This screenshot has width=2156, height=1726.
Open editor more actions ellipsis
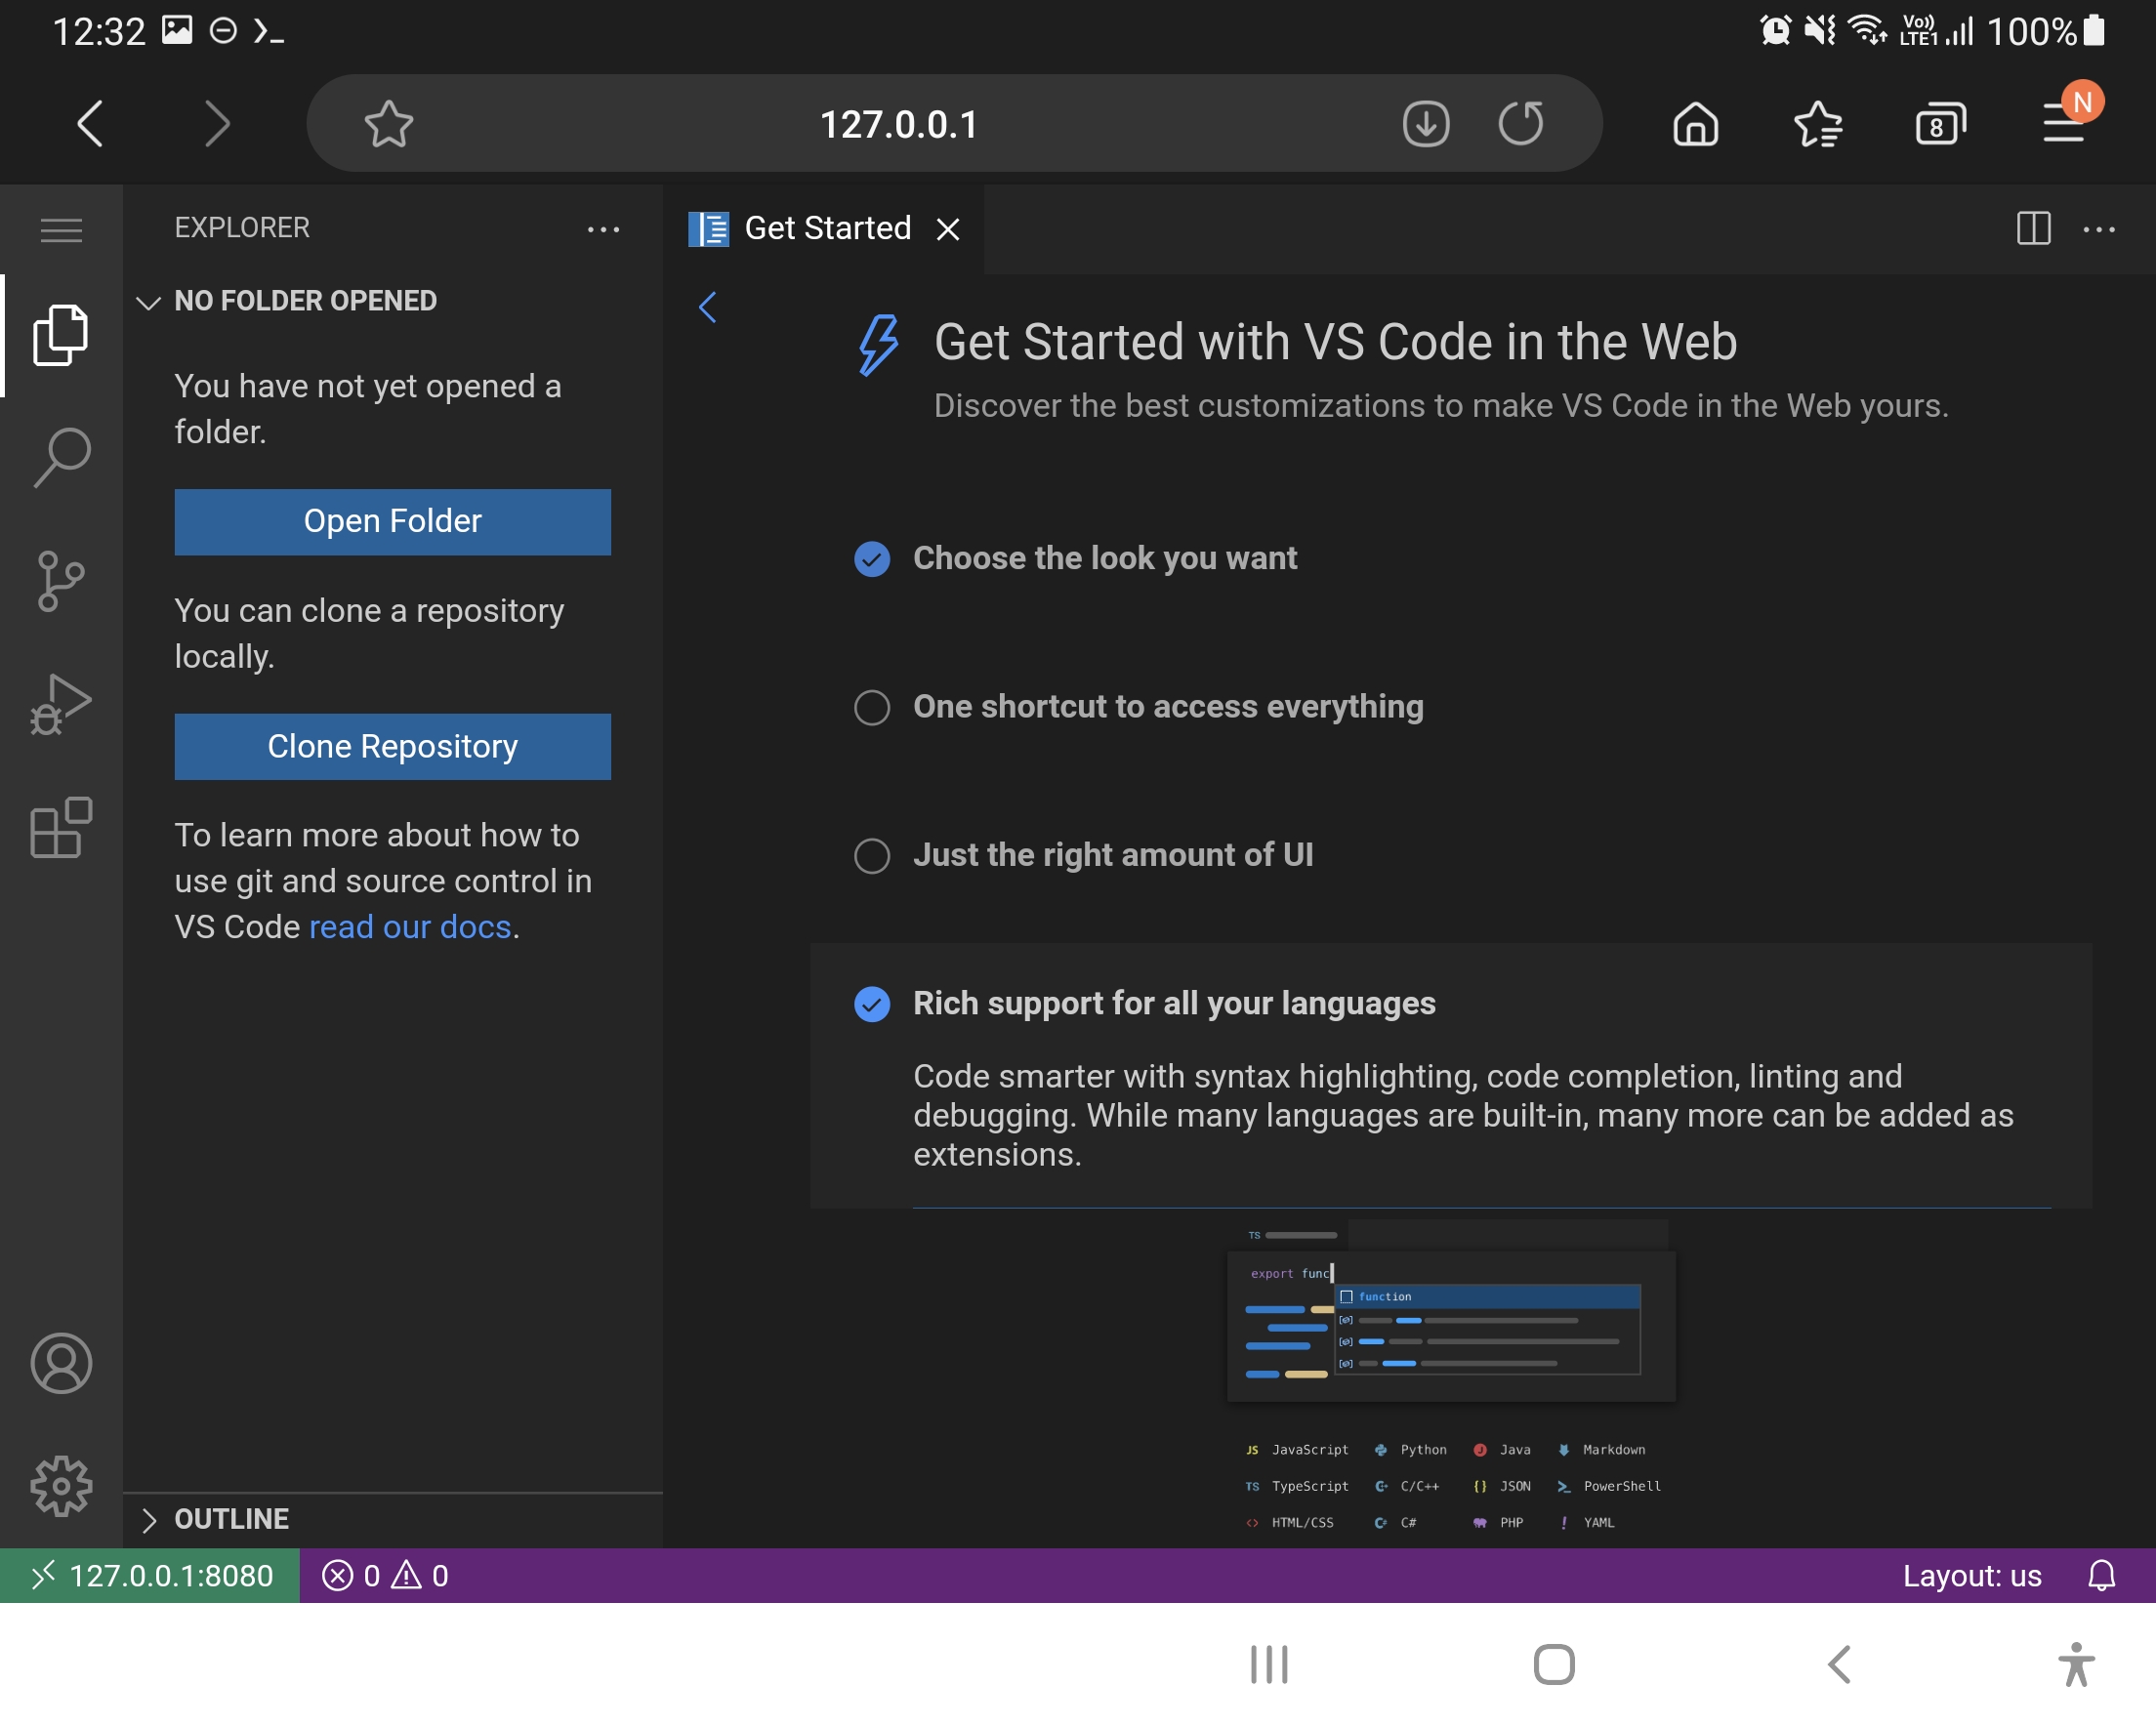(2098, 229)
